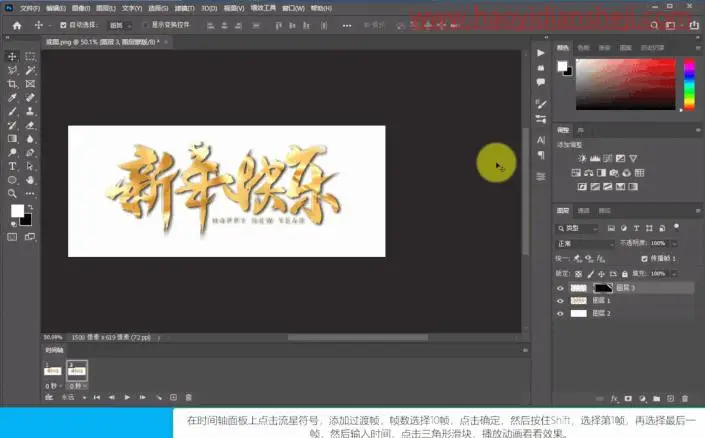Toggle the 显示变换控件 checkbox
Image resolution: width=705 pixels, height=438 pixels.
145,25
